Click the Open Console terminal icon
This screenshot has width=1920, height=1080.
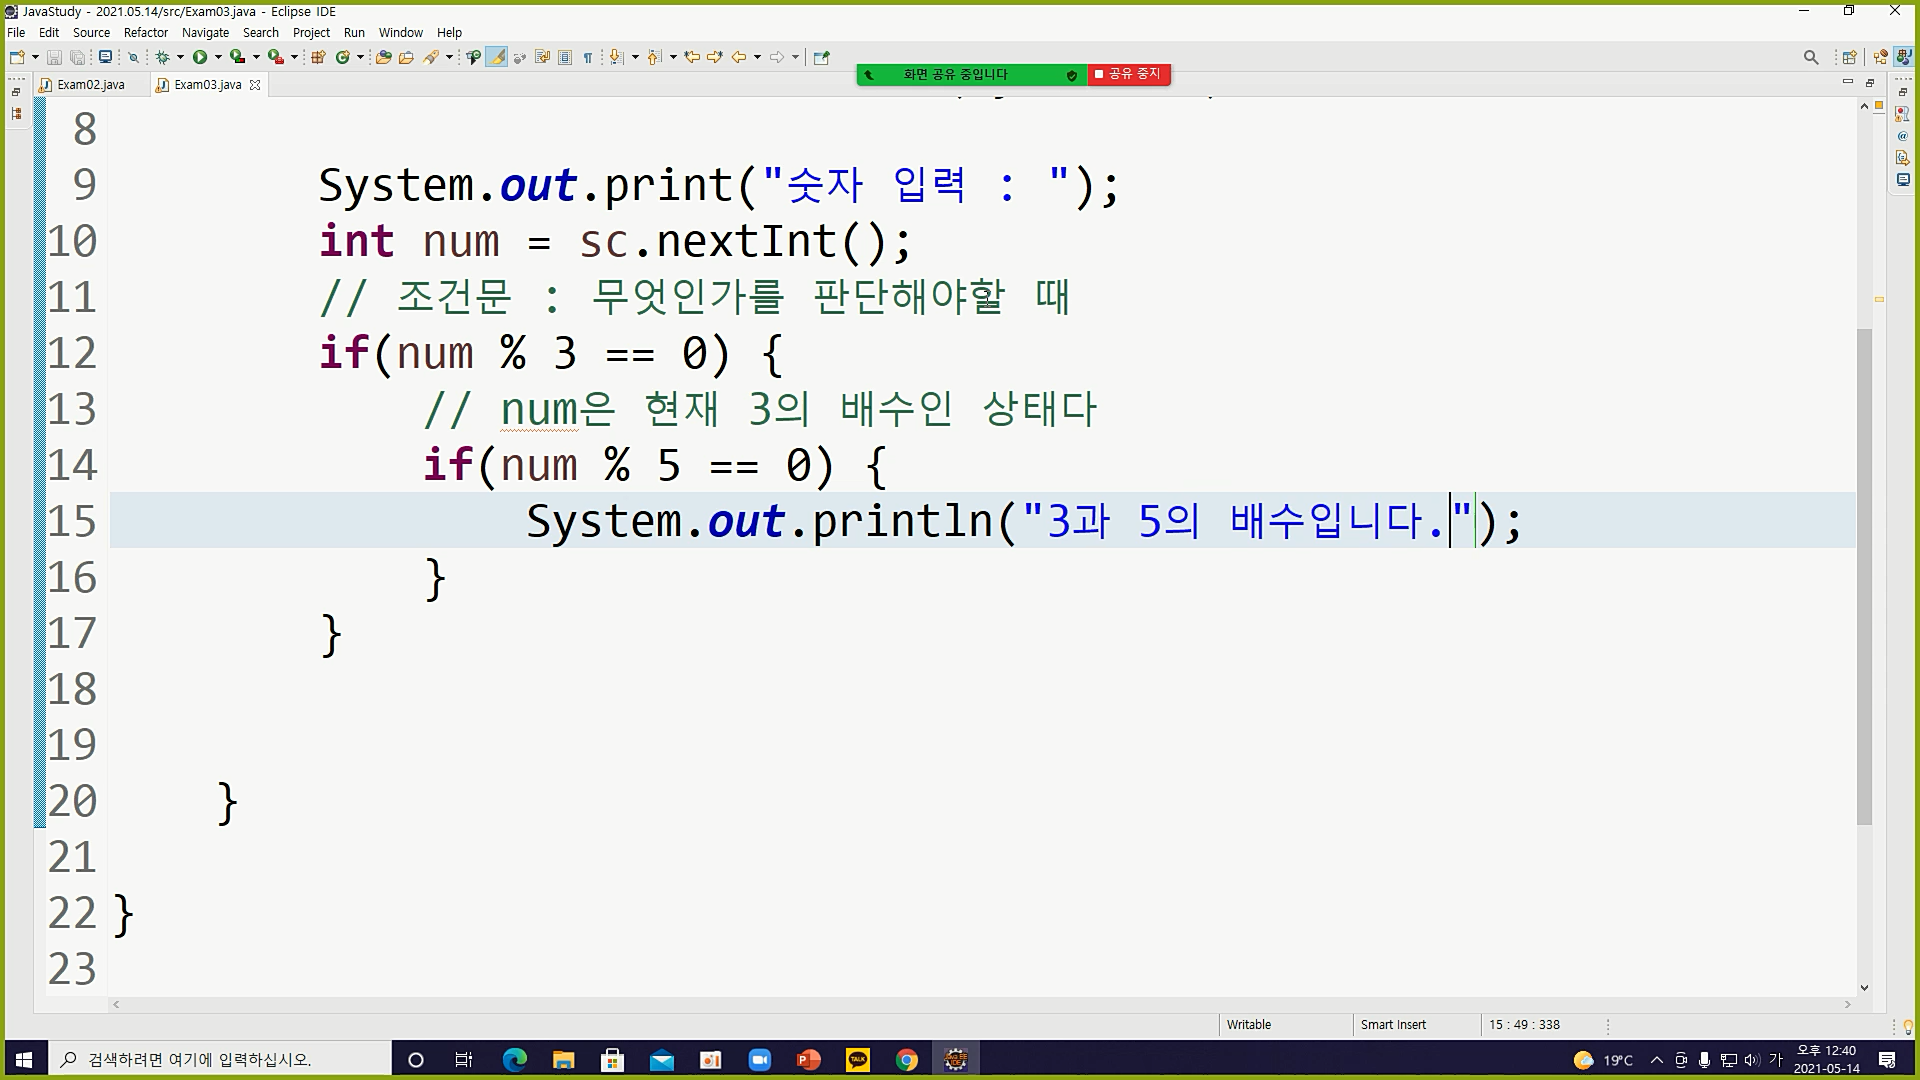105,57
